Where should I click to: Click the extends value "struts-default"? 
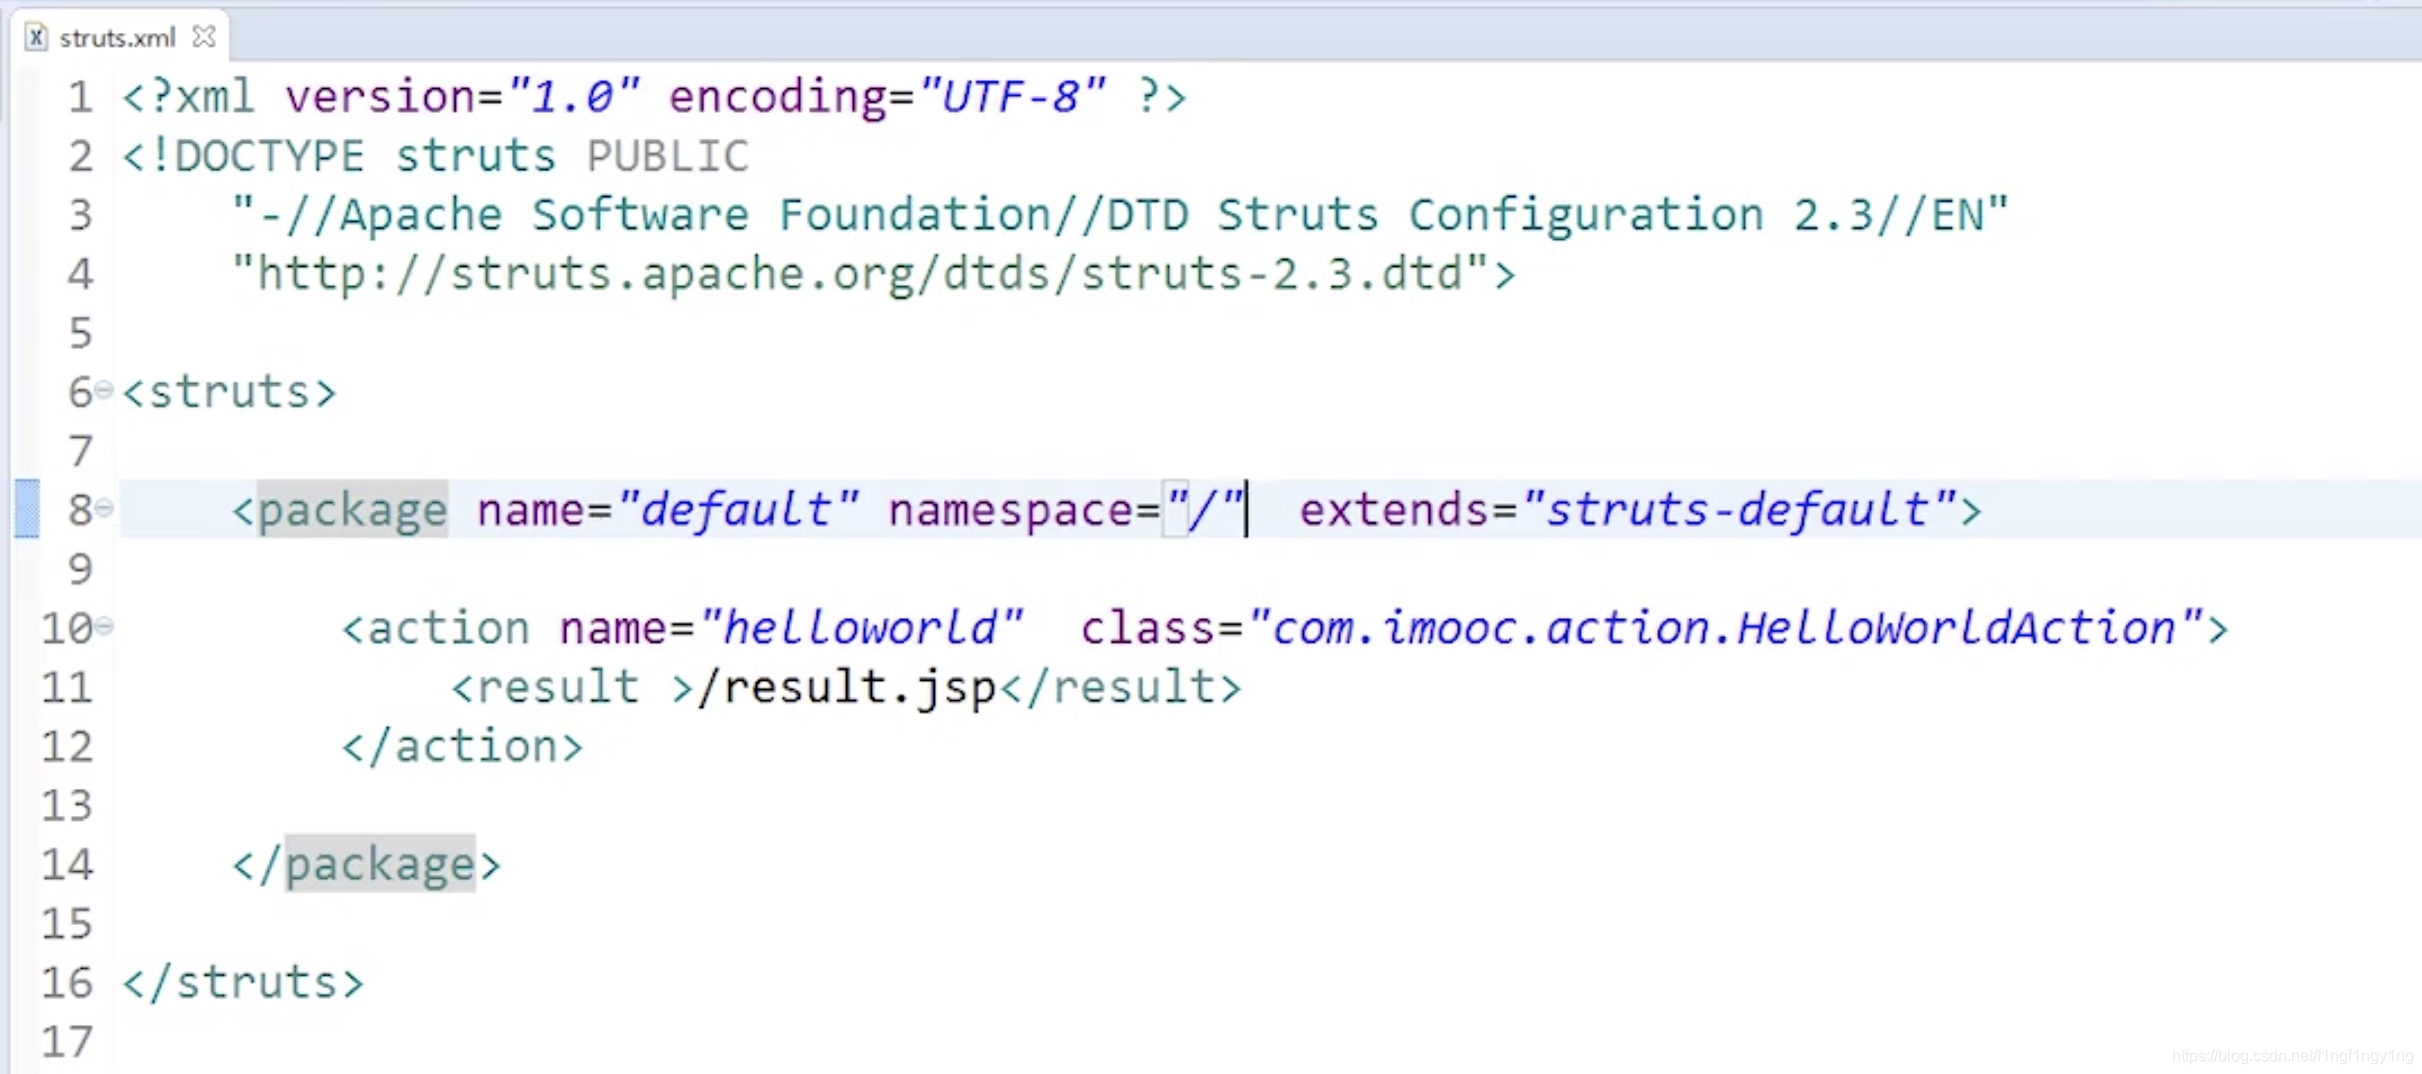pos(1739,509)
